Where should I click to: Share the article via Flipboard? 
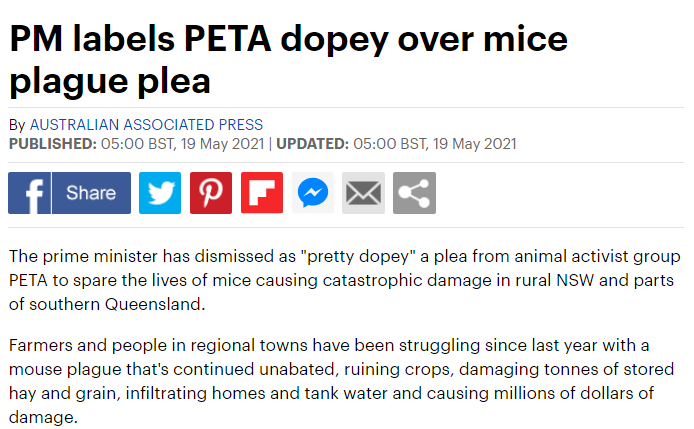tap(262, 193)
